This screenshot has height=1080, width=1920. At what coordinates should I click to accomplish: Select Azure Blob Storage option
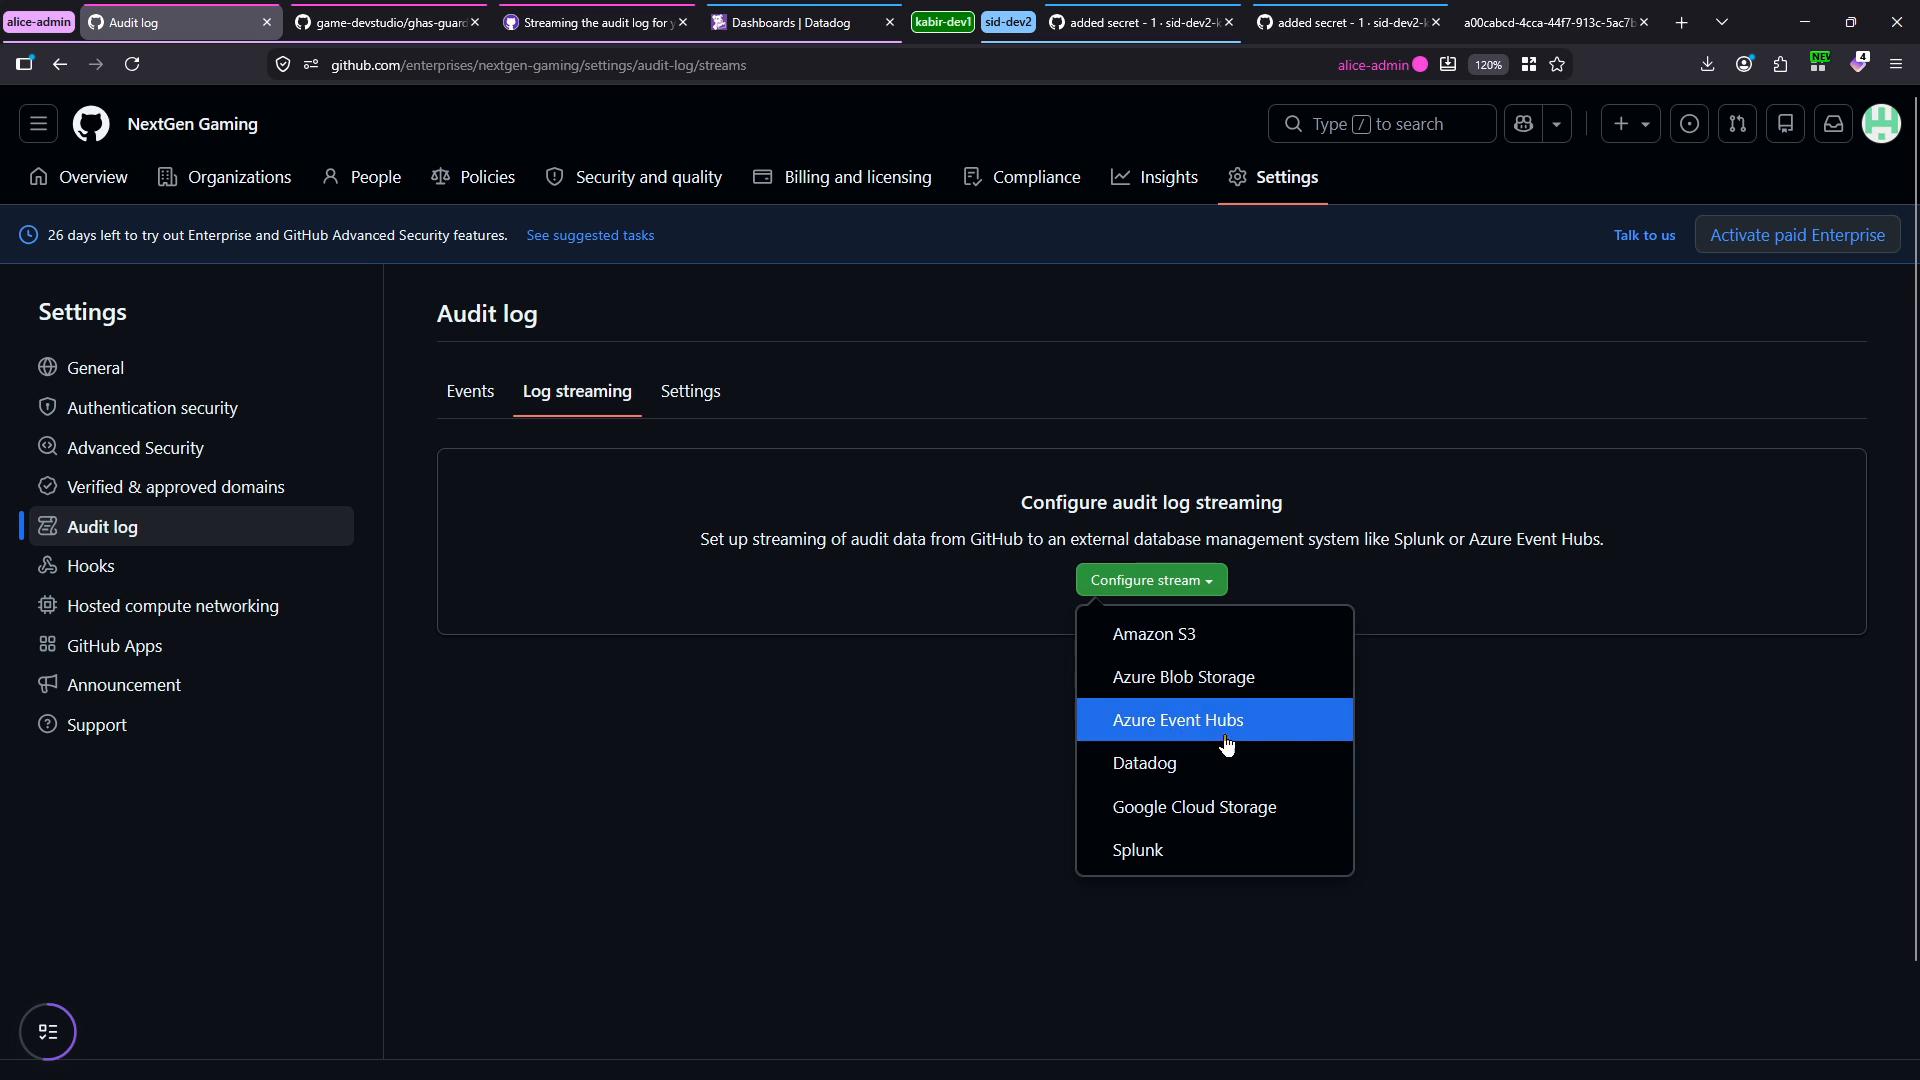click(1214, 677)
